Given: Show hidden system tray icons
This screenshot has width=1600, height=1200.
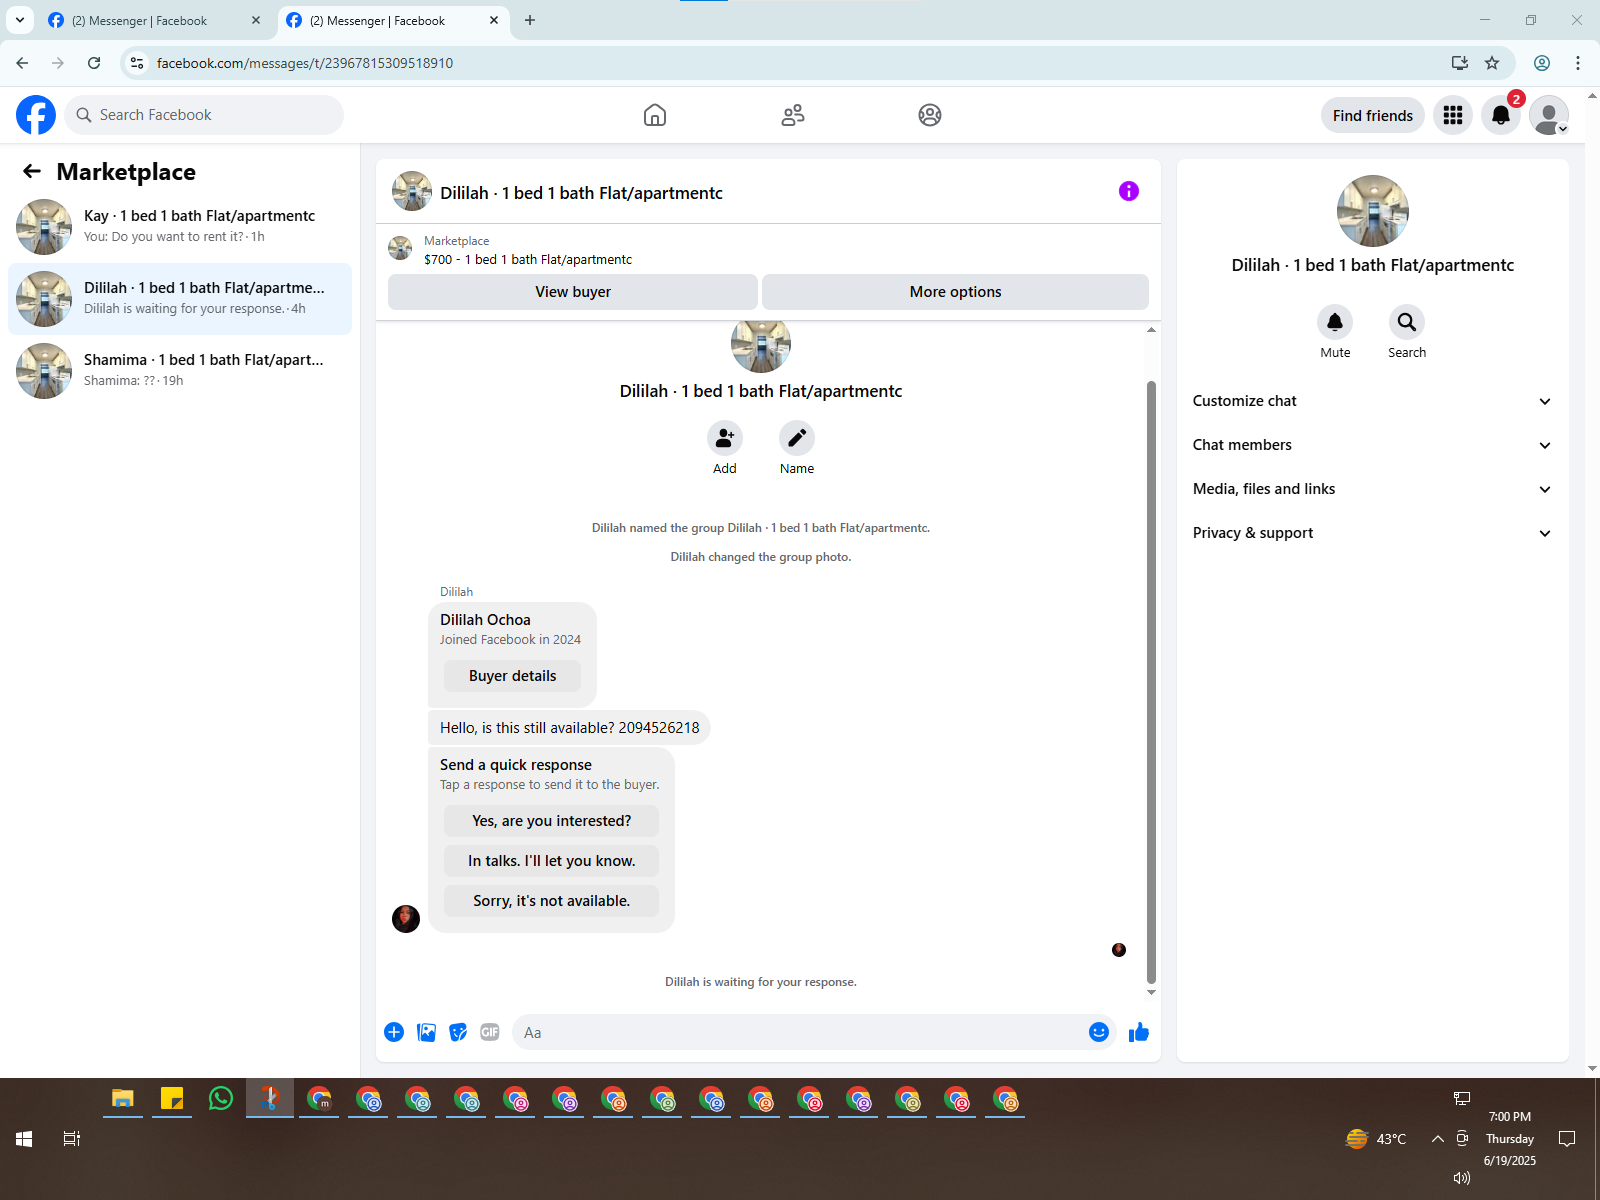Looking at the screenshot, I should [1437, 1139].
